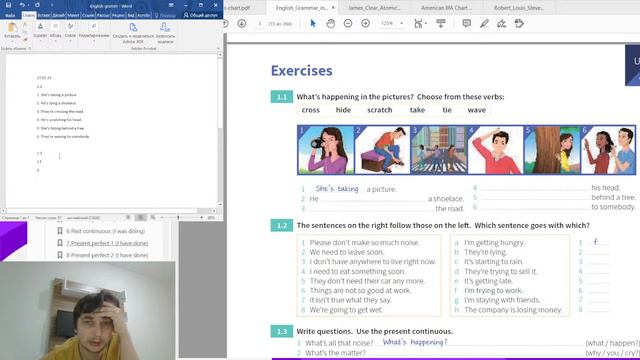Image resolution: width=640 pixels, height=360 pixels.
Task: Close the English_Grammar_in PDF tab
Action: 333,8
